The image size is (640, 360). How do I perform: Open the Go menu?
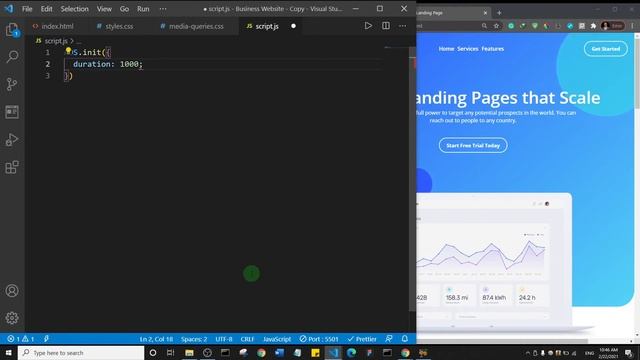coord(124,9)
